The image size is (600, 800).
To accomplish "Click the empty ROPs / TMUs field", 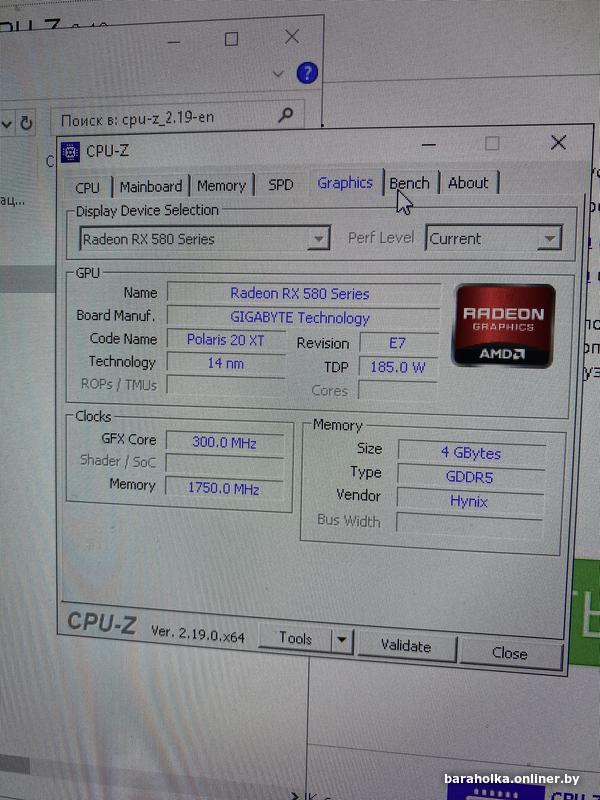I will pyautogui.click(x=226, y=385).
